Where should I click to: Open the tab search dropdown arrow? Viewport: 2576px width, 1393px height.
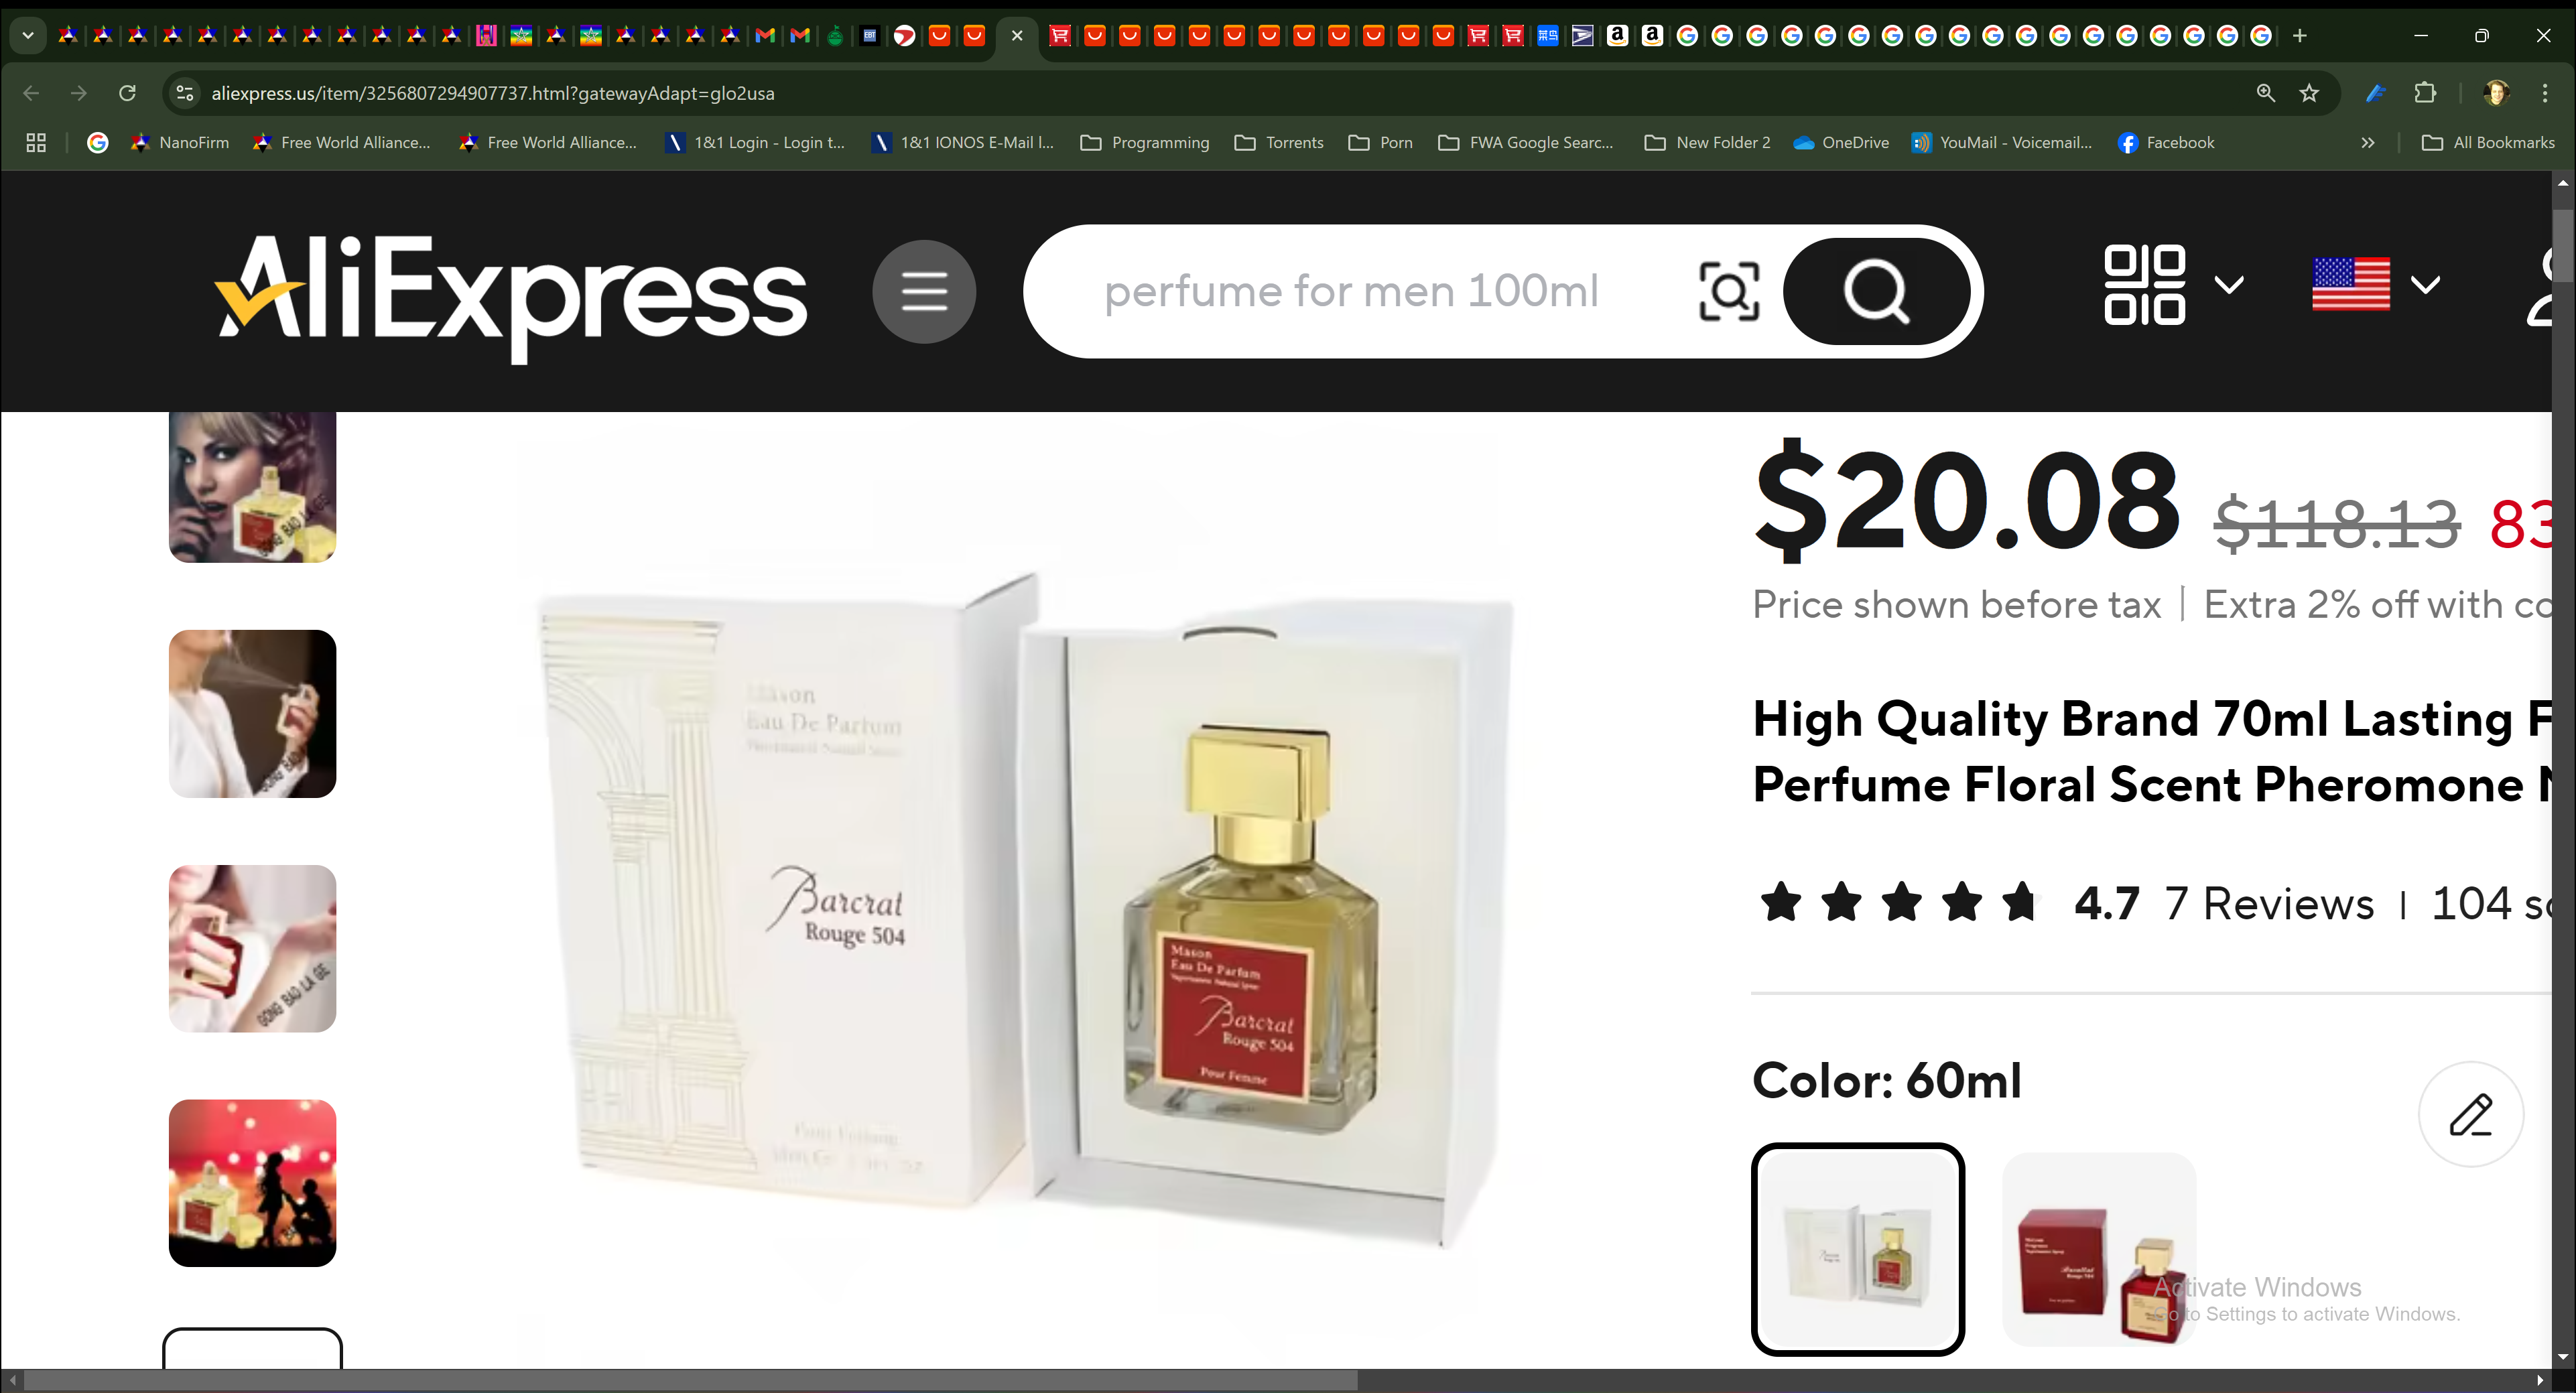(x=28, y=36)
